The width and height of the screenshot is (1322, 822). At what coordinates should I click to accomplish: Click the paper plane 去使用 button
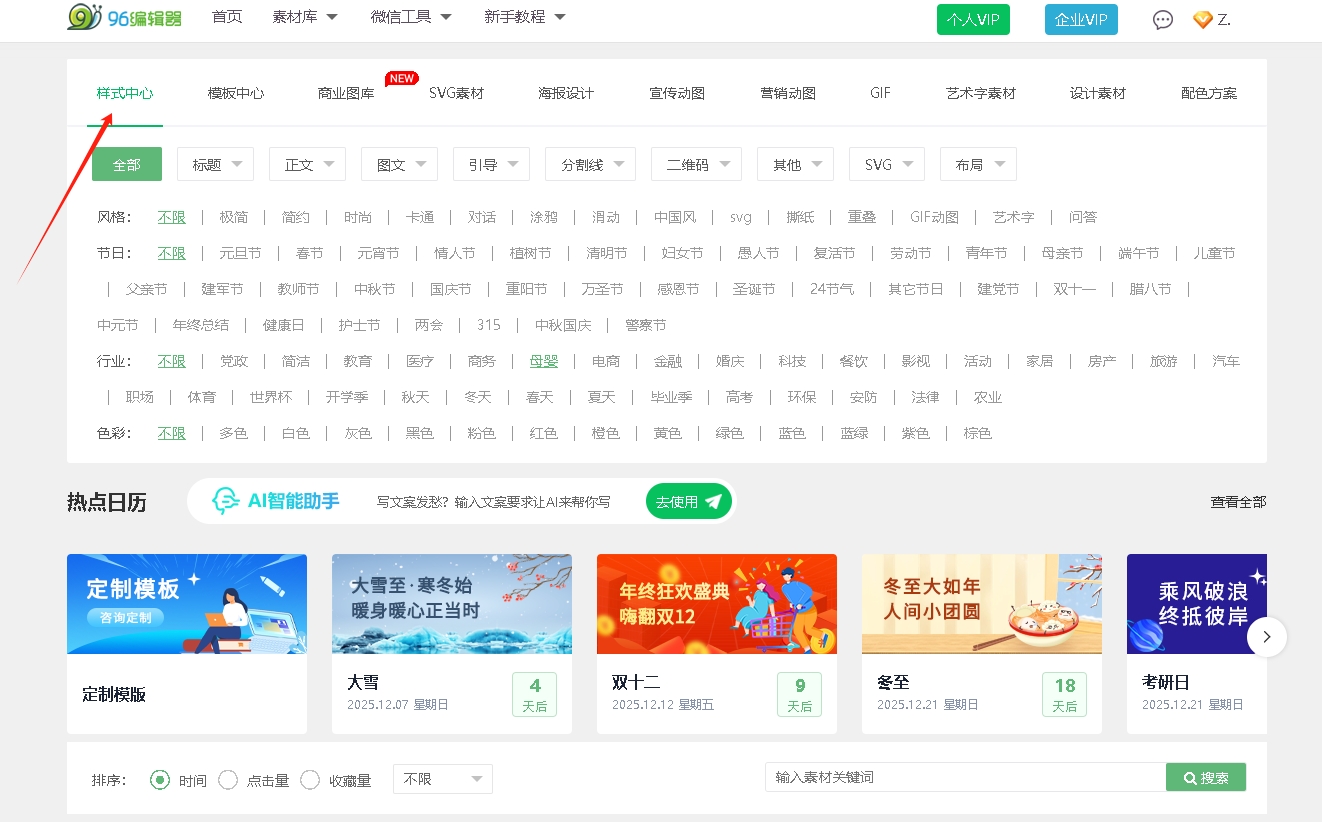pos(688,501)
